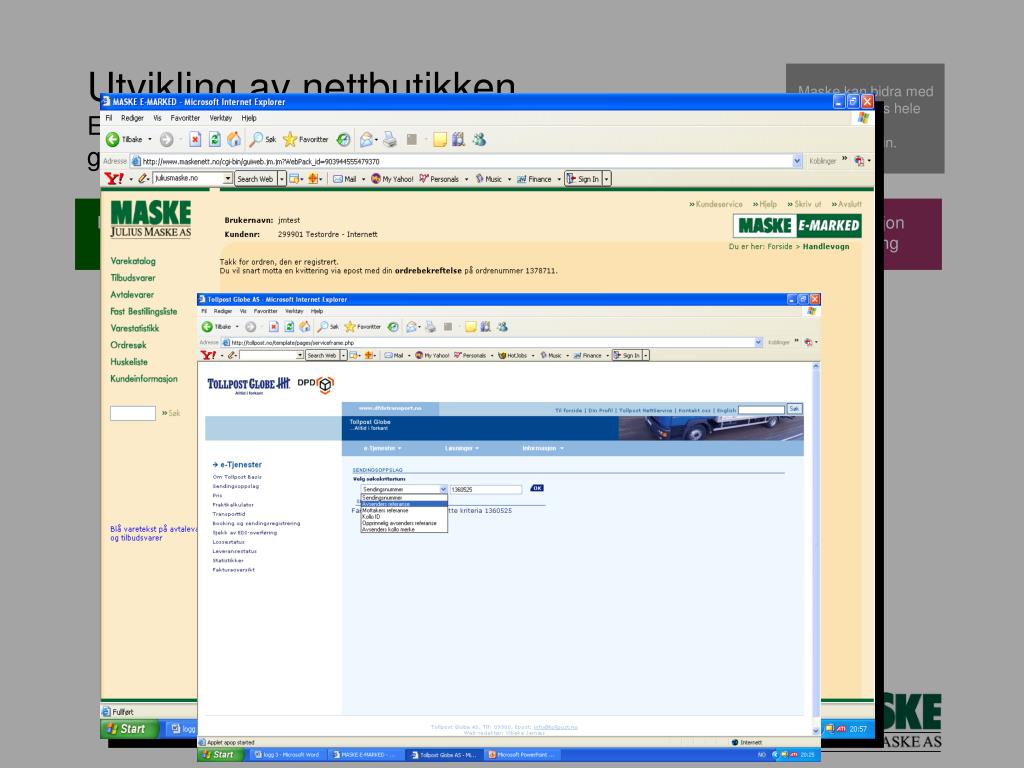This screenshot has width=1024, height=768.
Task: Click the History icon in Tollpost Globe toolbar
Action: point(393,327)
